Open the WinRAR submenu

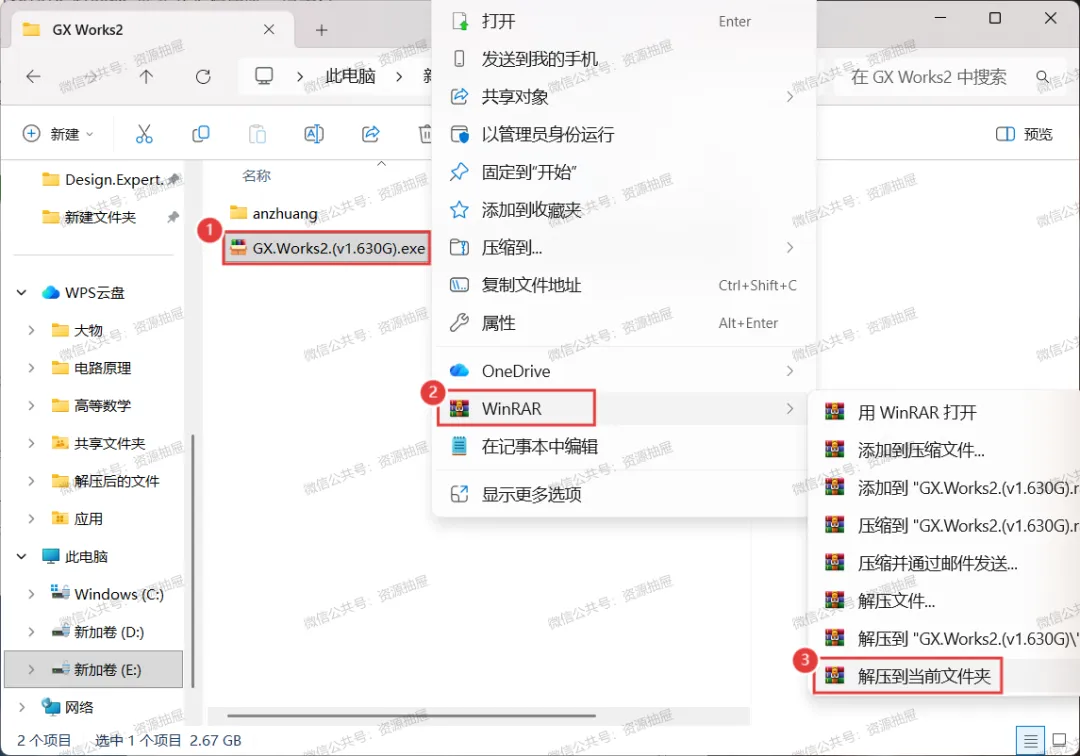point(623,409)
